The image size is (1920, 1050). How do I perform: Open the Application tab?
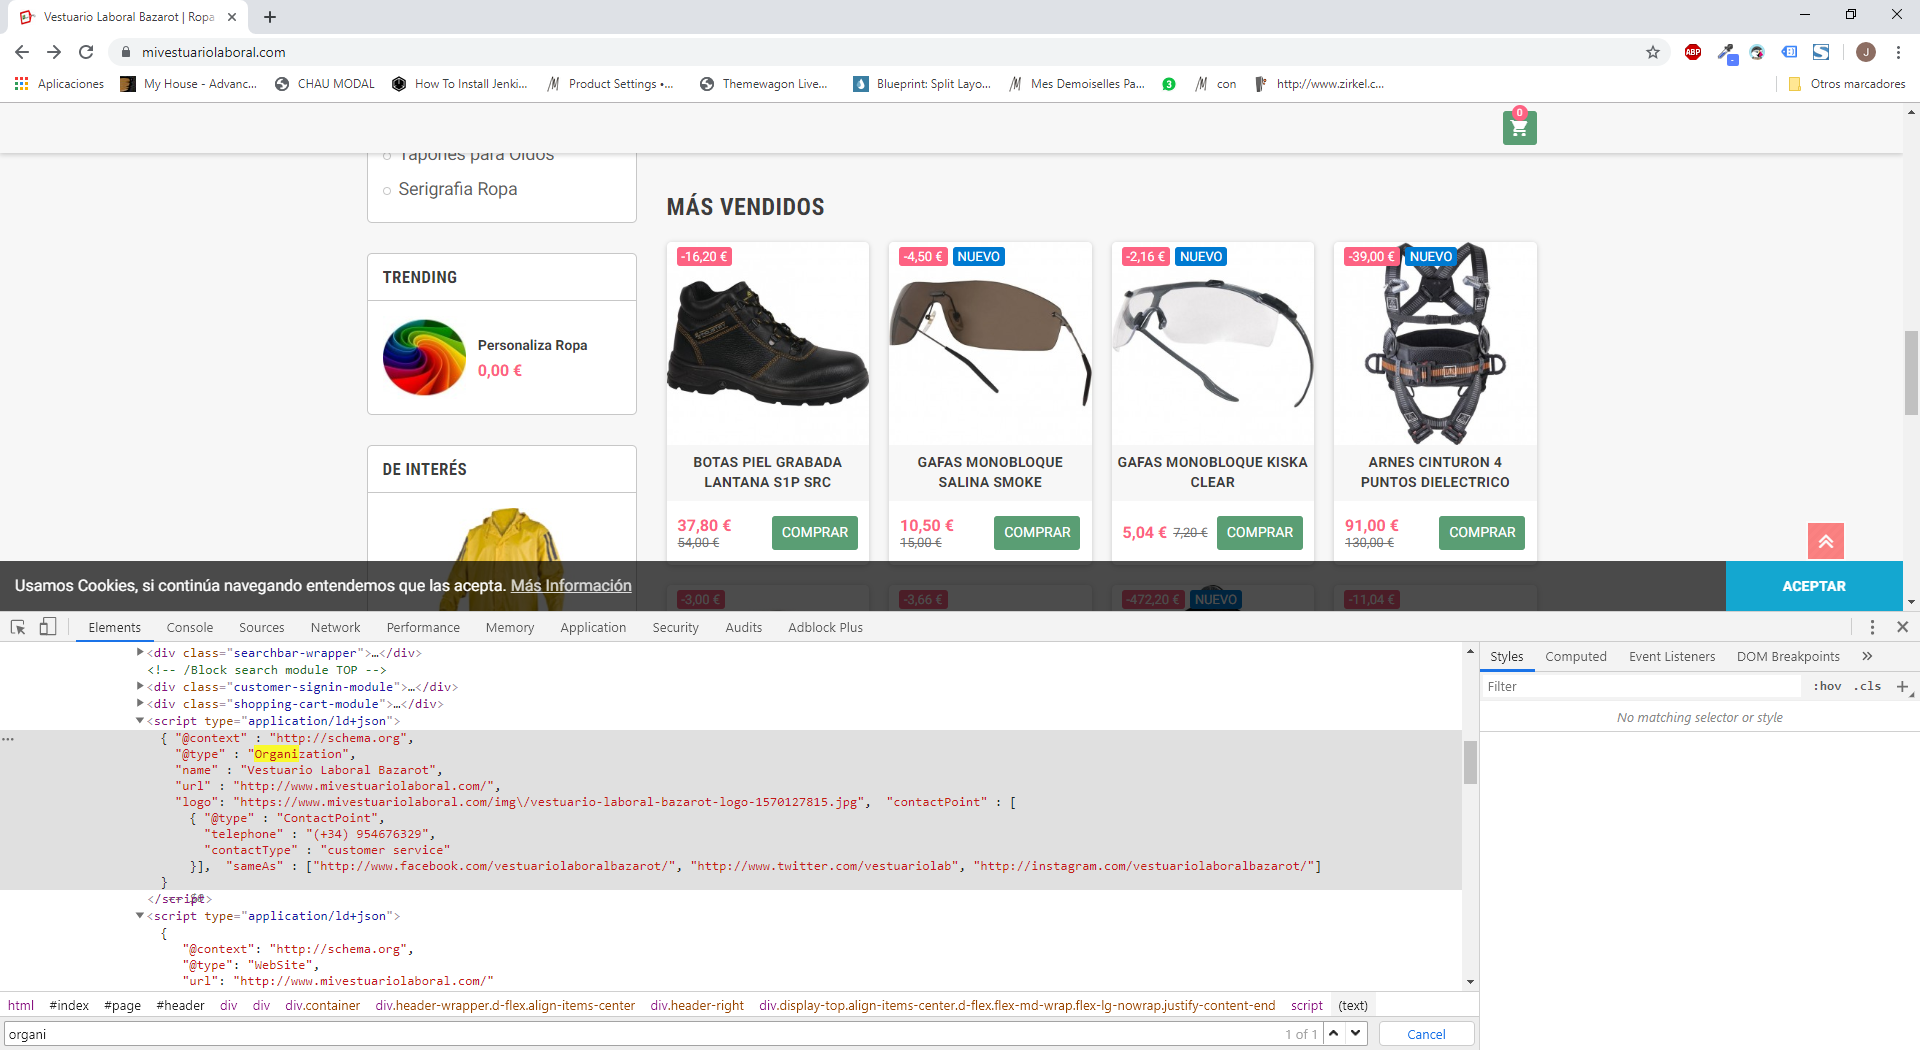pos(593,627)
